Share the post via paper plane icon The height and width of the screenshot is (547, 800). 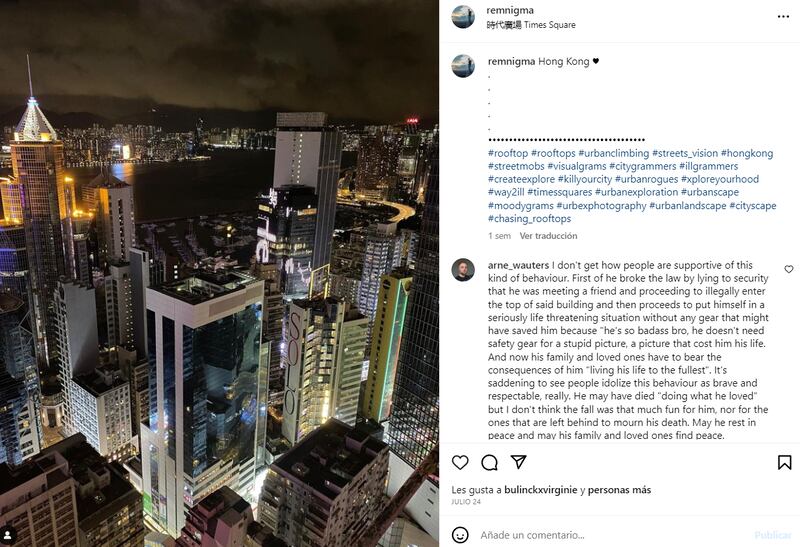coord(518,462)
